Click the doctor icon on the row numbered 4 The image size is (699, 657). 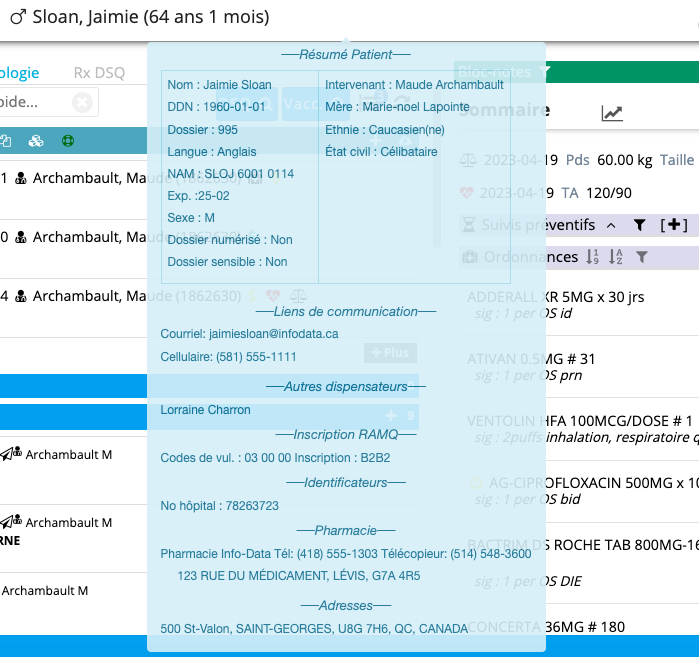coord(21,296)
